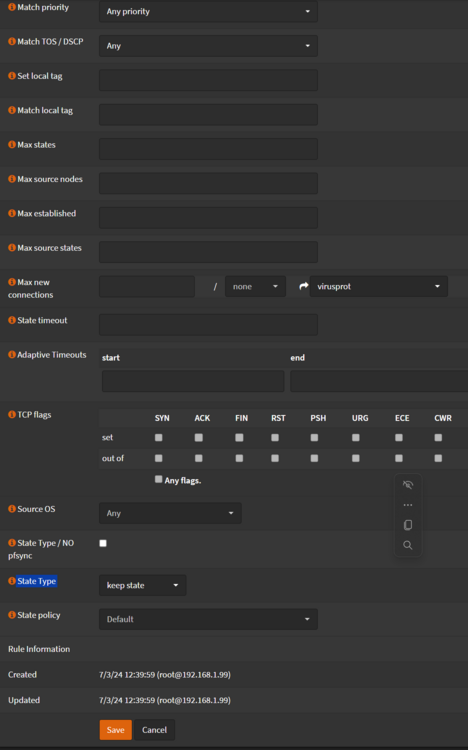Screen dimensions: 468x750
Task: Click the Cancel button
Action: (x=154, y=729)
